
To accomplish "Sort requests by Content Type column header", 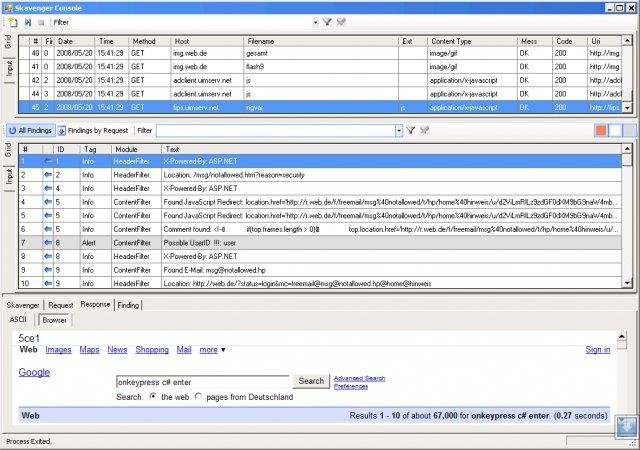I will (x=472, y=41).
